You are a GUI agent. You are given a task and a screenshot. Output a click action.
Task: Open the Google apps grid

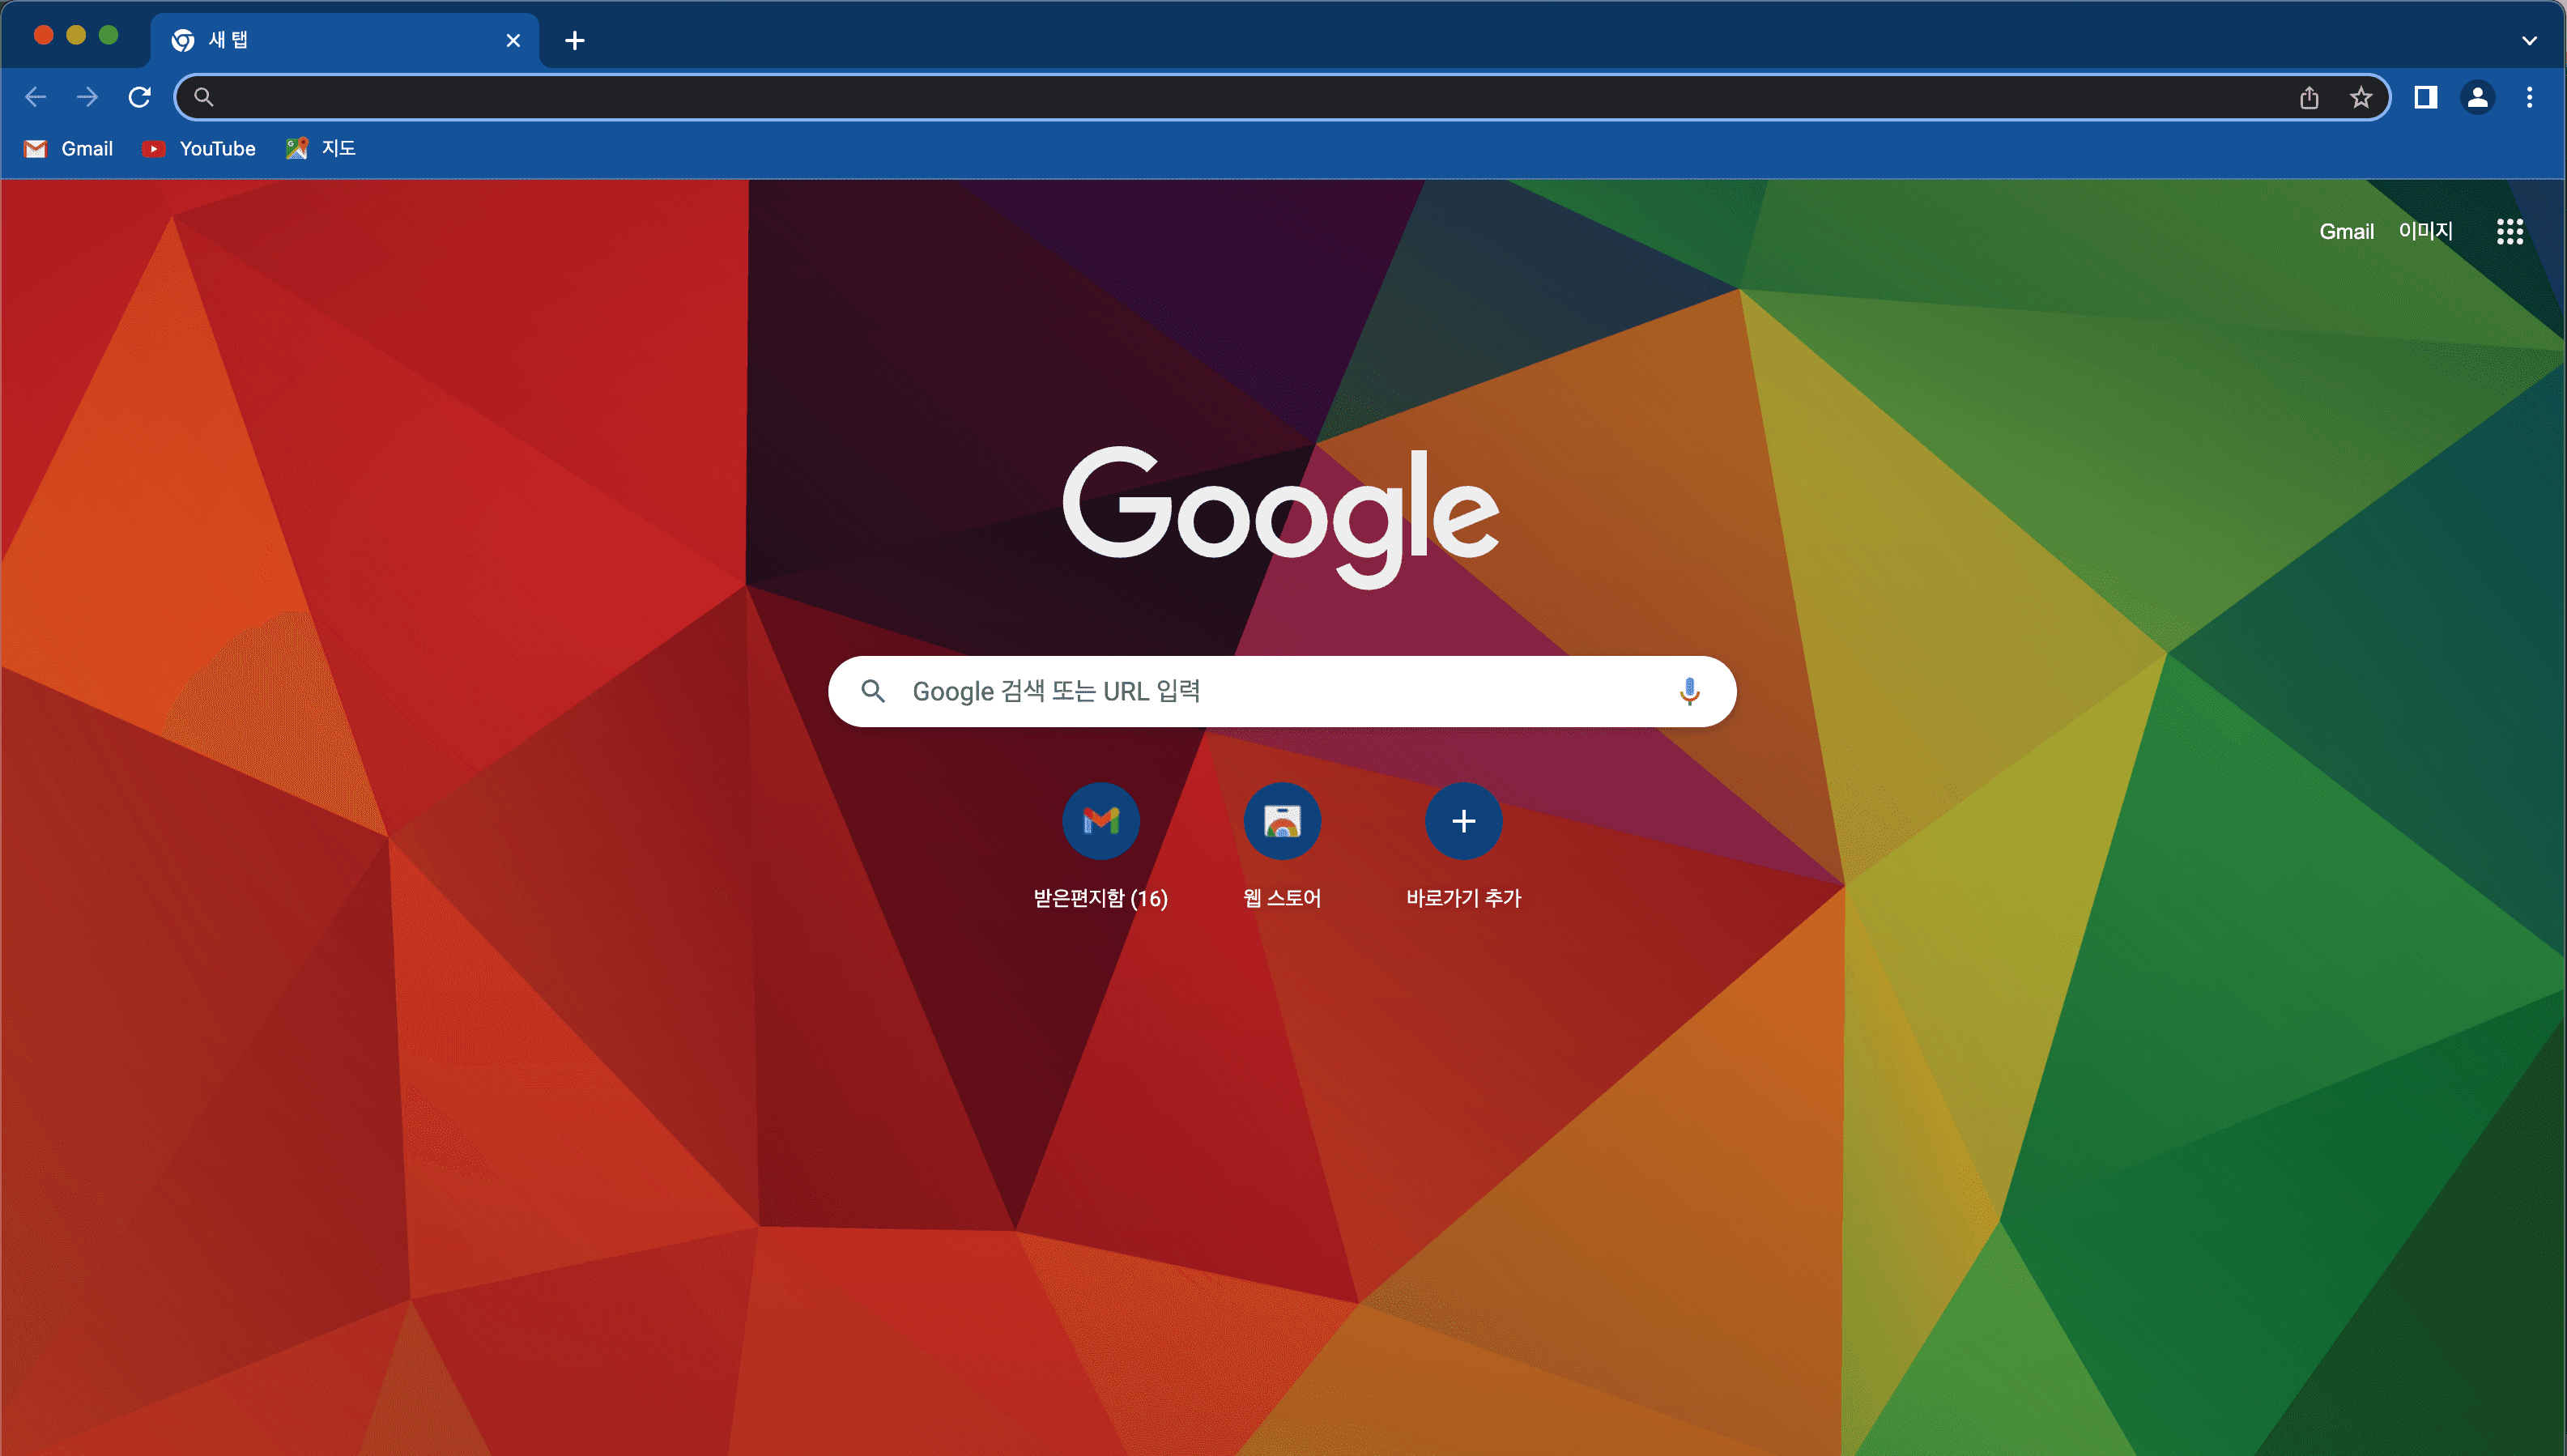(2509, 231)
